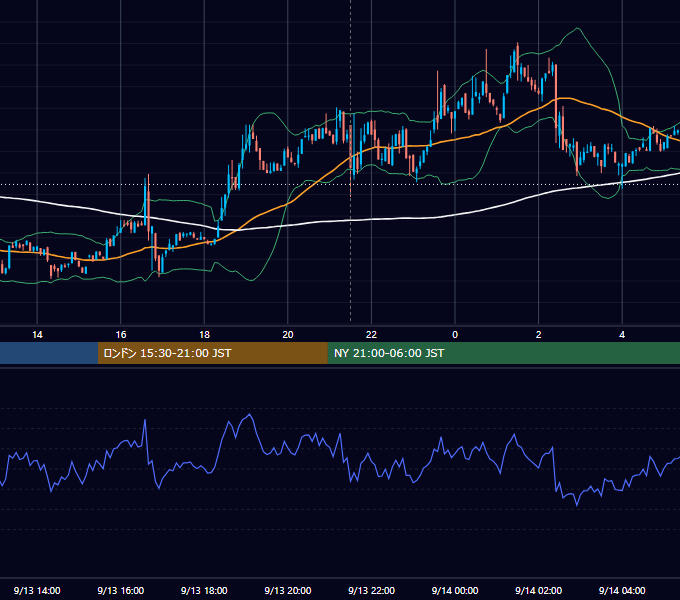Click the 9/13 16:00 label on oscillator axis
The height and width of the screenshot is (600, 680).
[121, 590]
